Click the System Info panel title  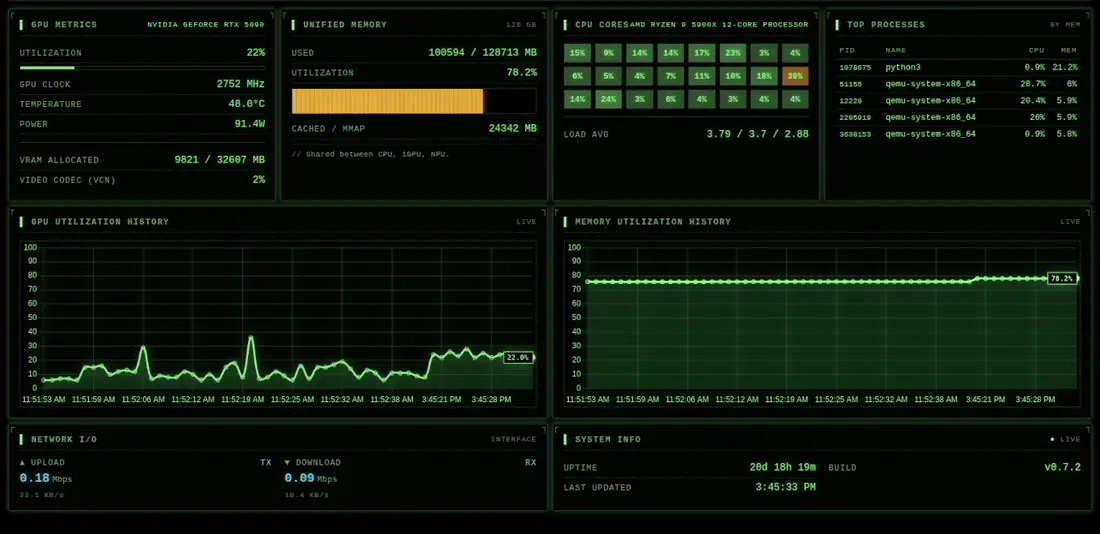click(x=608, y=439)
